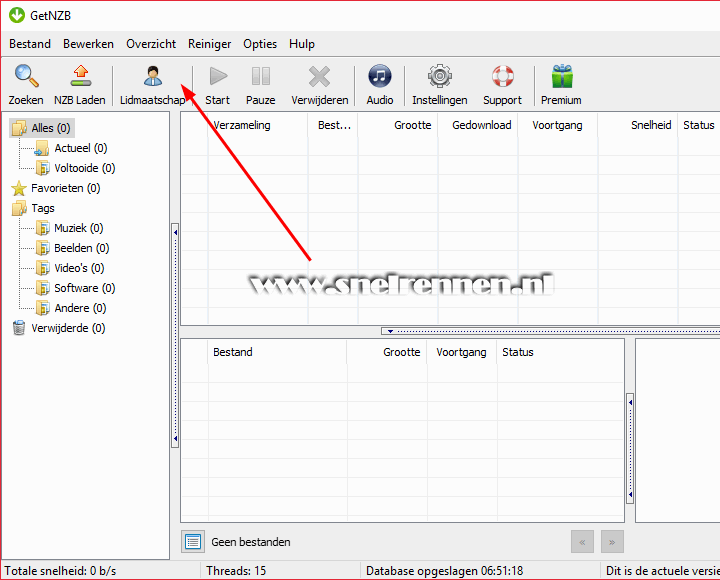Click Totale snelheid status bar entry

coord(60,571)
